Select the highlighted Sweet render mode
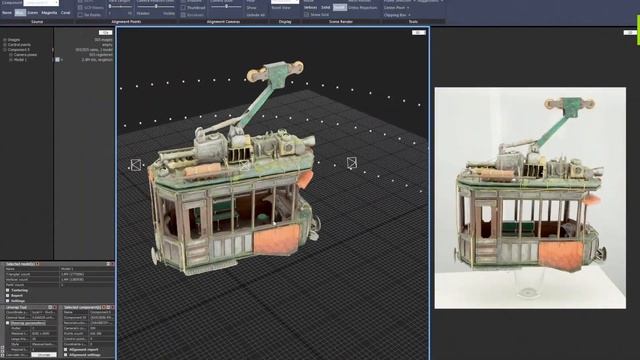Screen dimensions: 640x360 339,7
